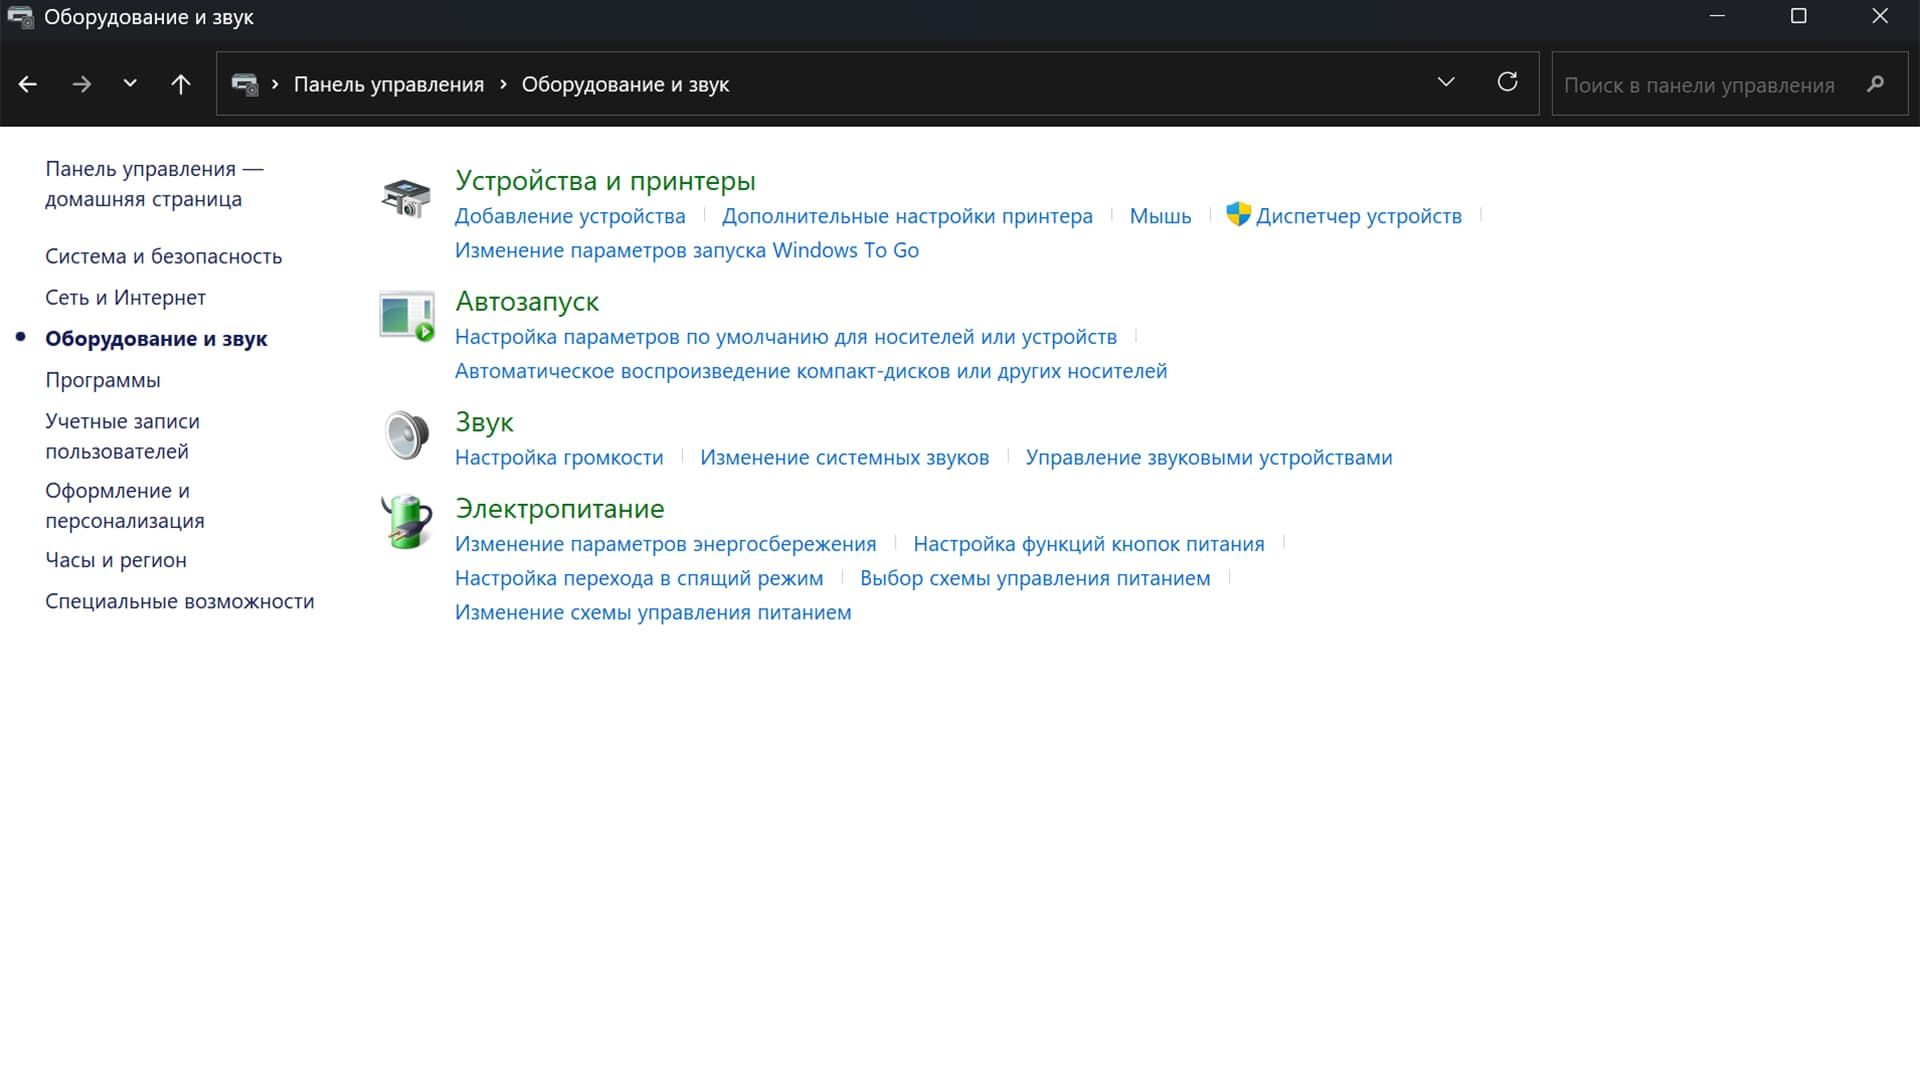1920x1080 pixels.
Task: Go to Программы category in sidebar
Action: coord(102,381)
